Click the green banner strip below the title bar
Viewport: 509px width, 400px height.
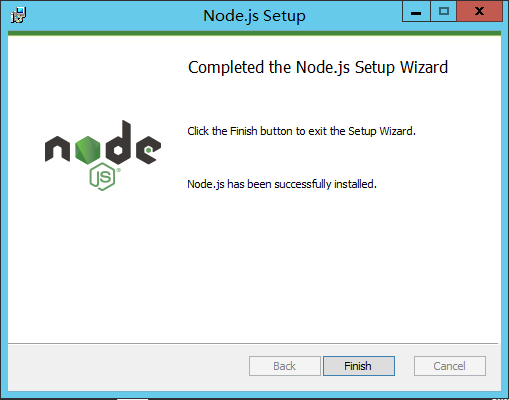click(254, 33)
